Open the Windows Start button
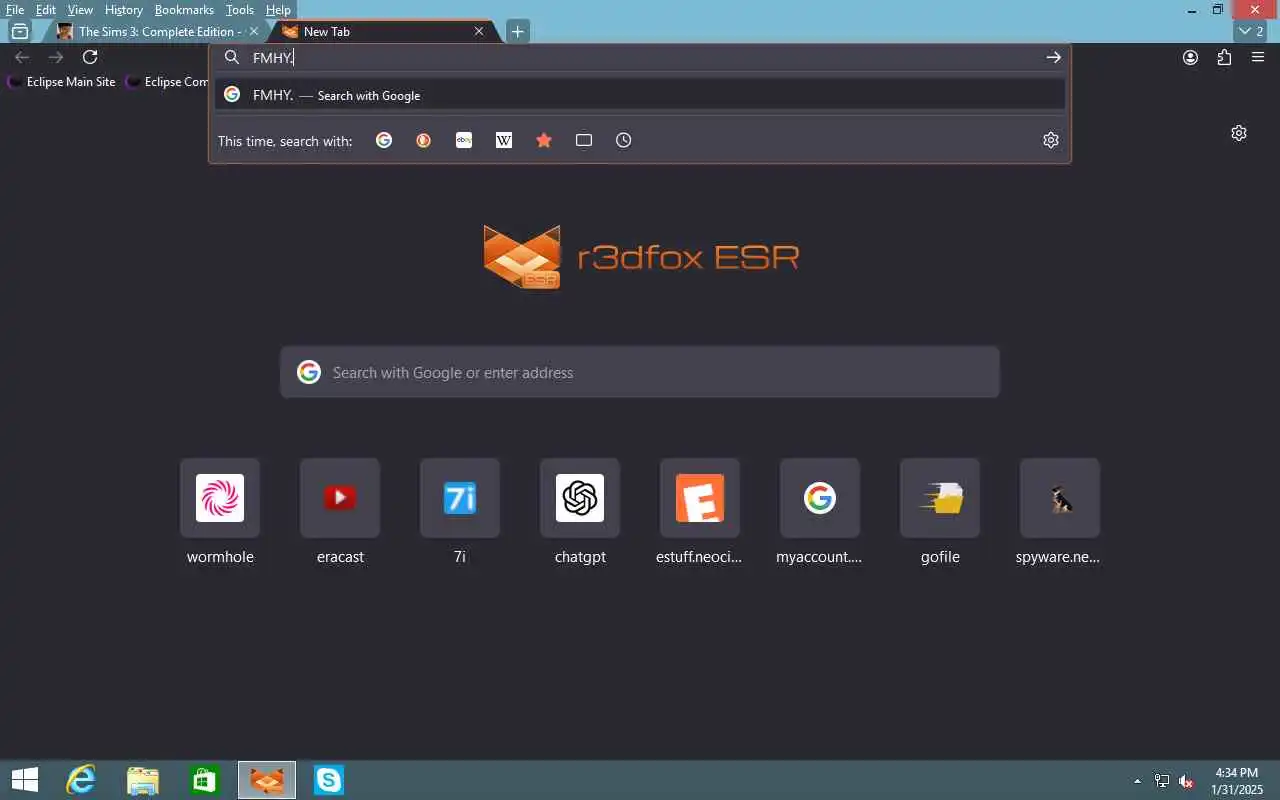Image resolution: width=1280 pixels, height=800 pixels. 24,780
